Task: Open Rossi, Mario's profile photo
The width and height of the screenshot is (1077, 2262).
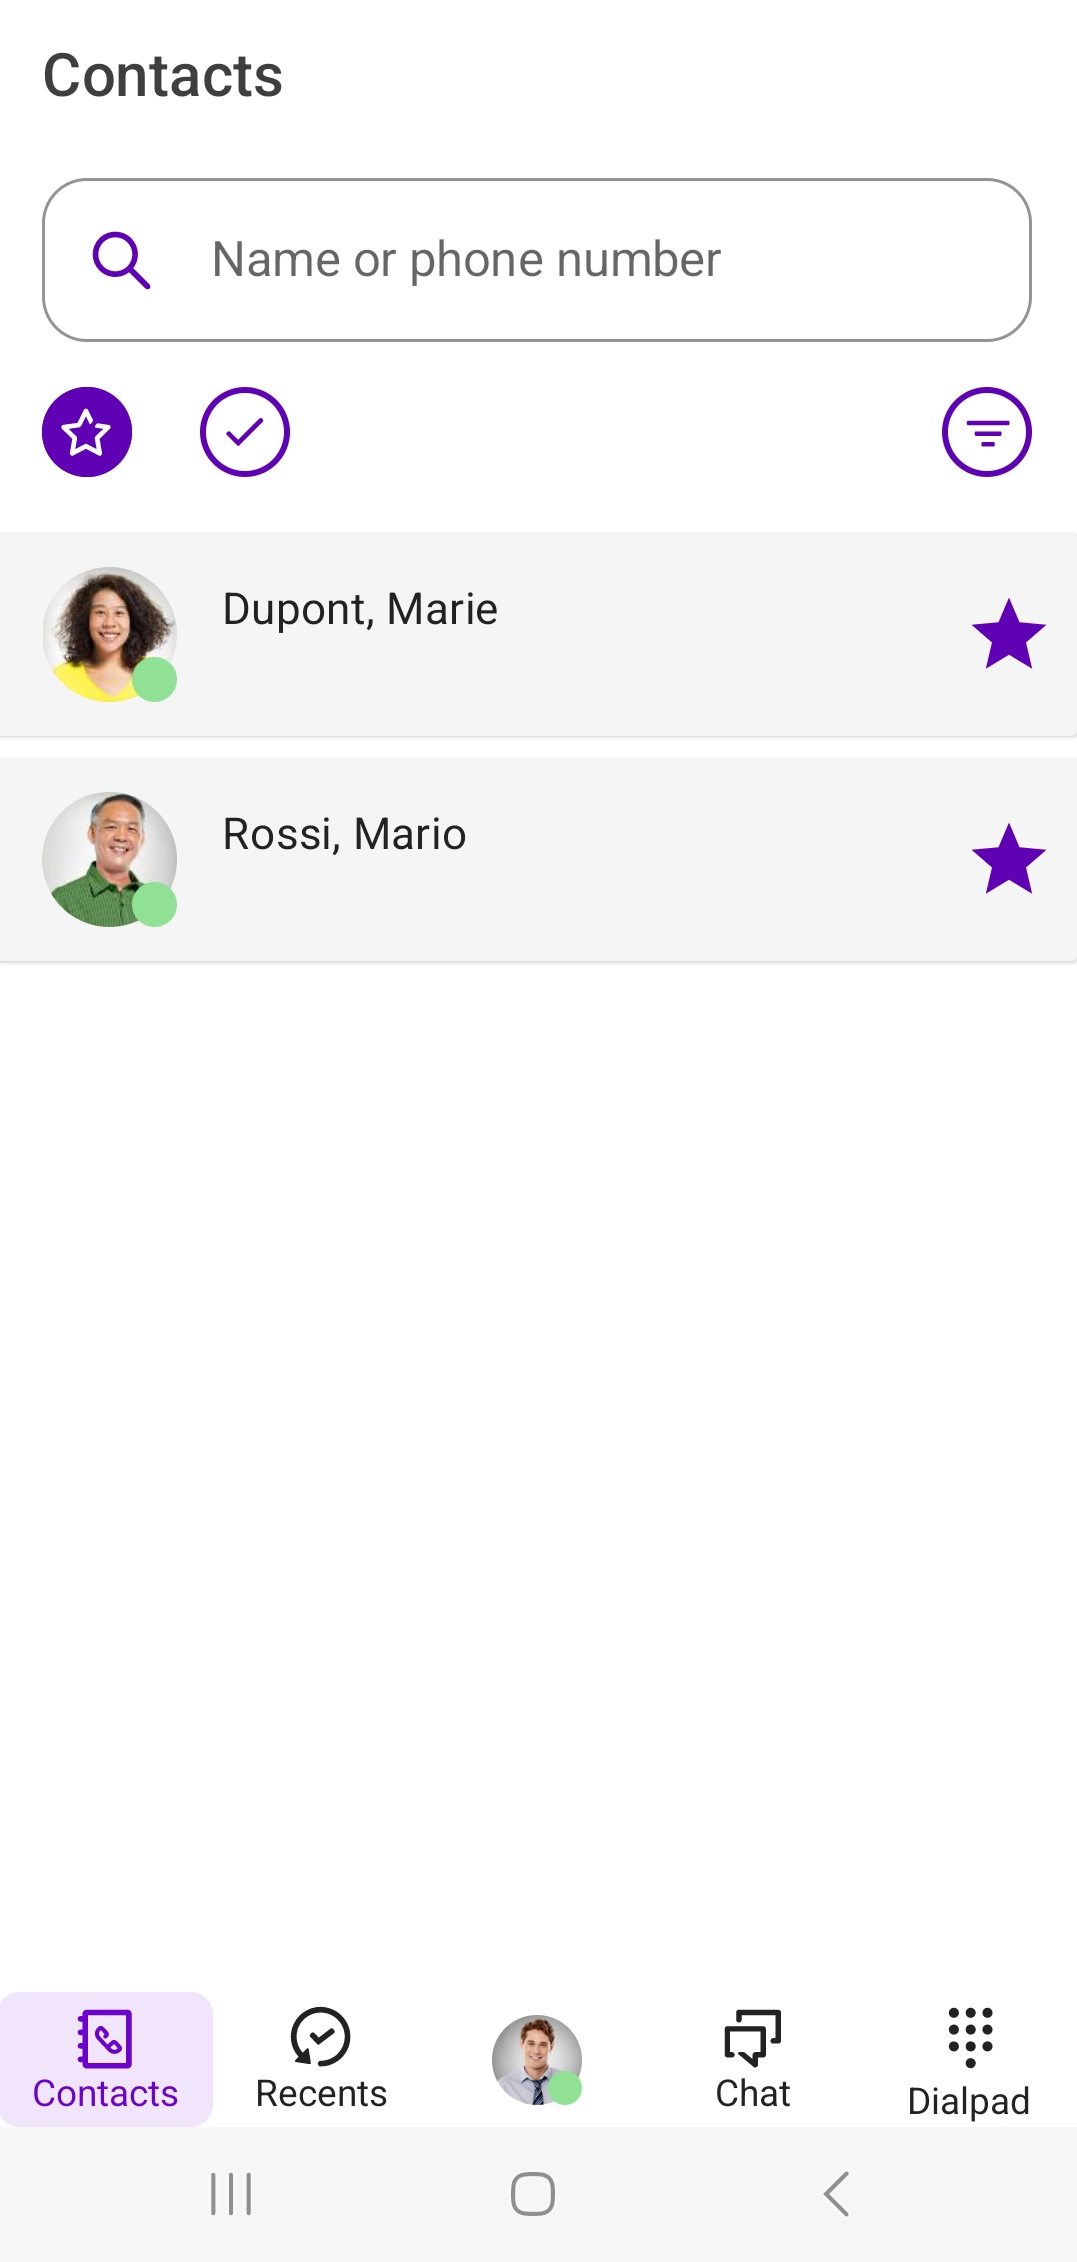Action: [x=110, y=859]
